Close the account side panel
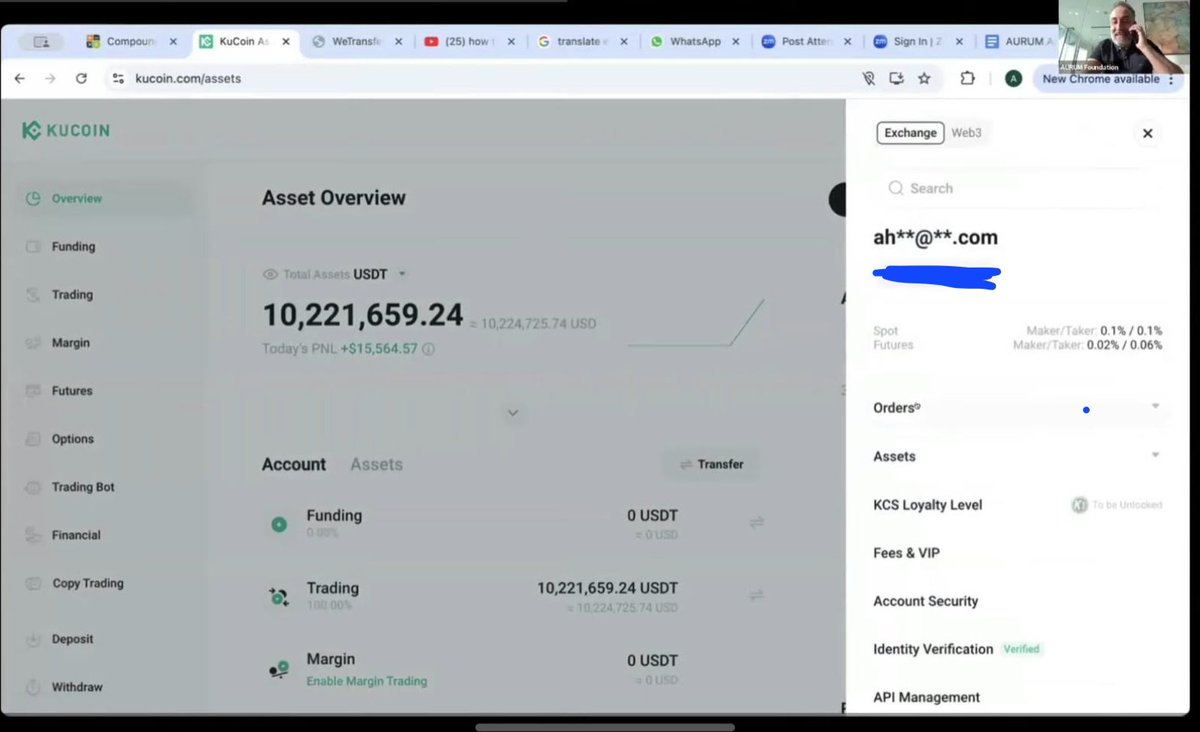This screenshot has height=732, width=1200. [x=1147, y=133]
